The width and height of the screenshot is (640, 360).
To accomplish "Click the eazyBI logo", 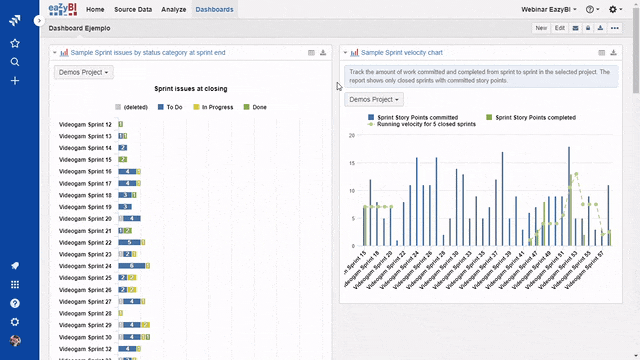I will tap(62, 9).
